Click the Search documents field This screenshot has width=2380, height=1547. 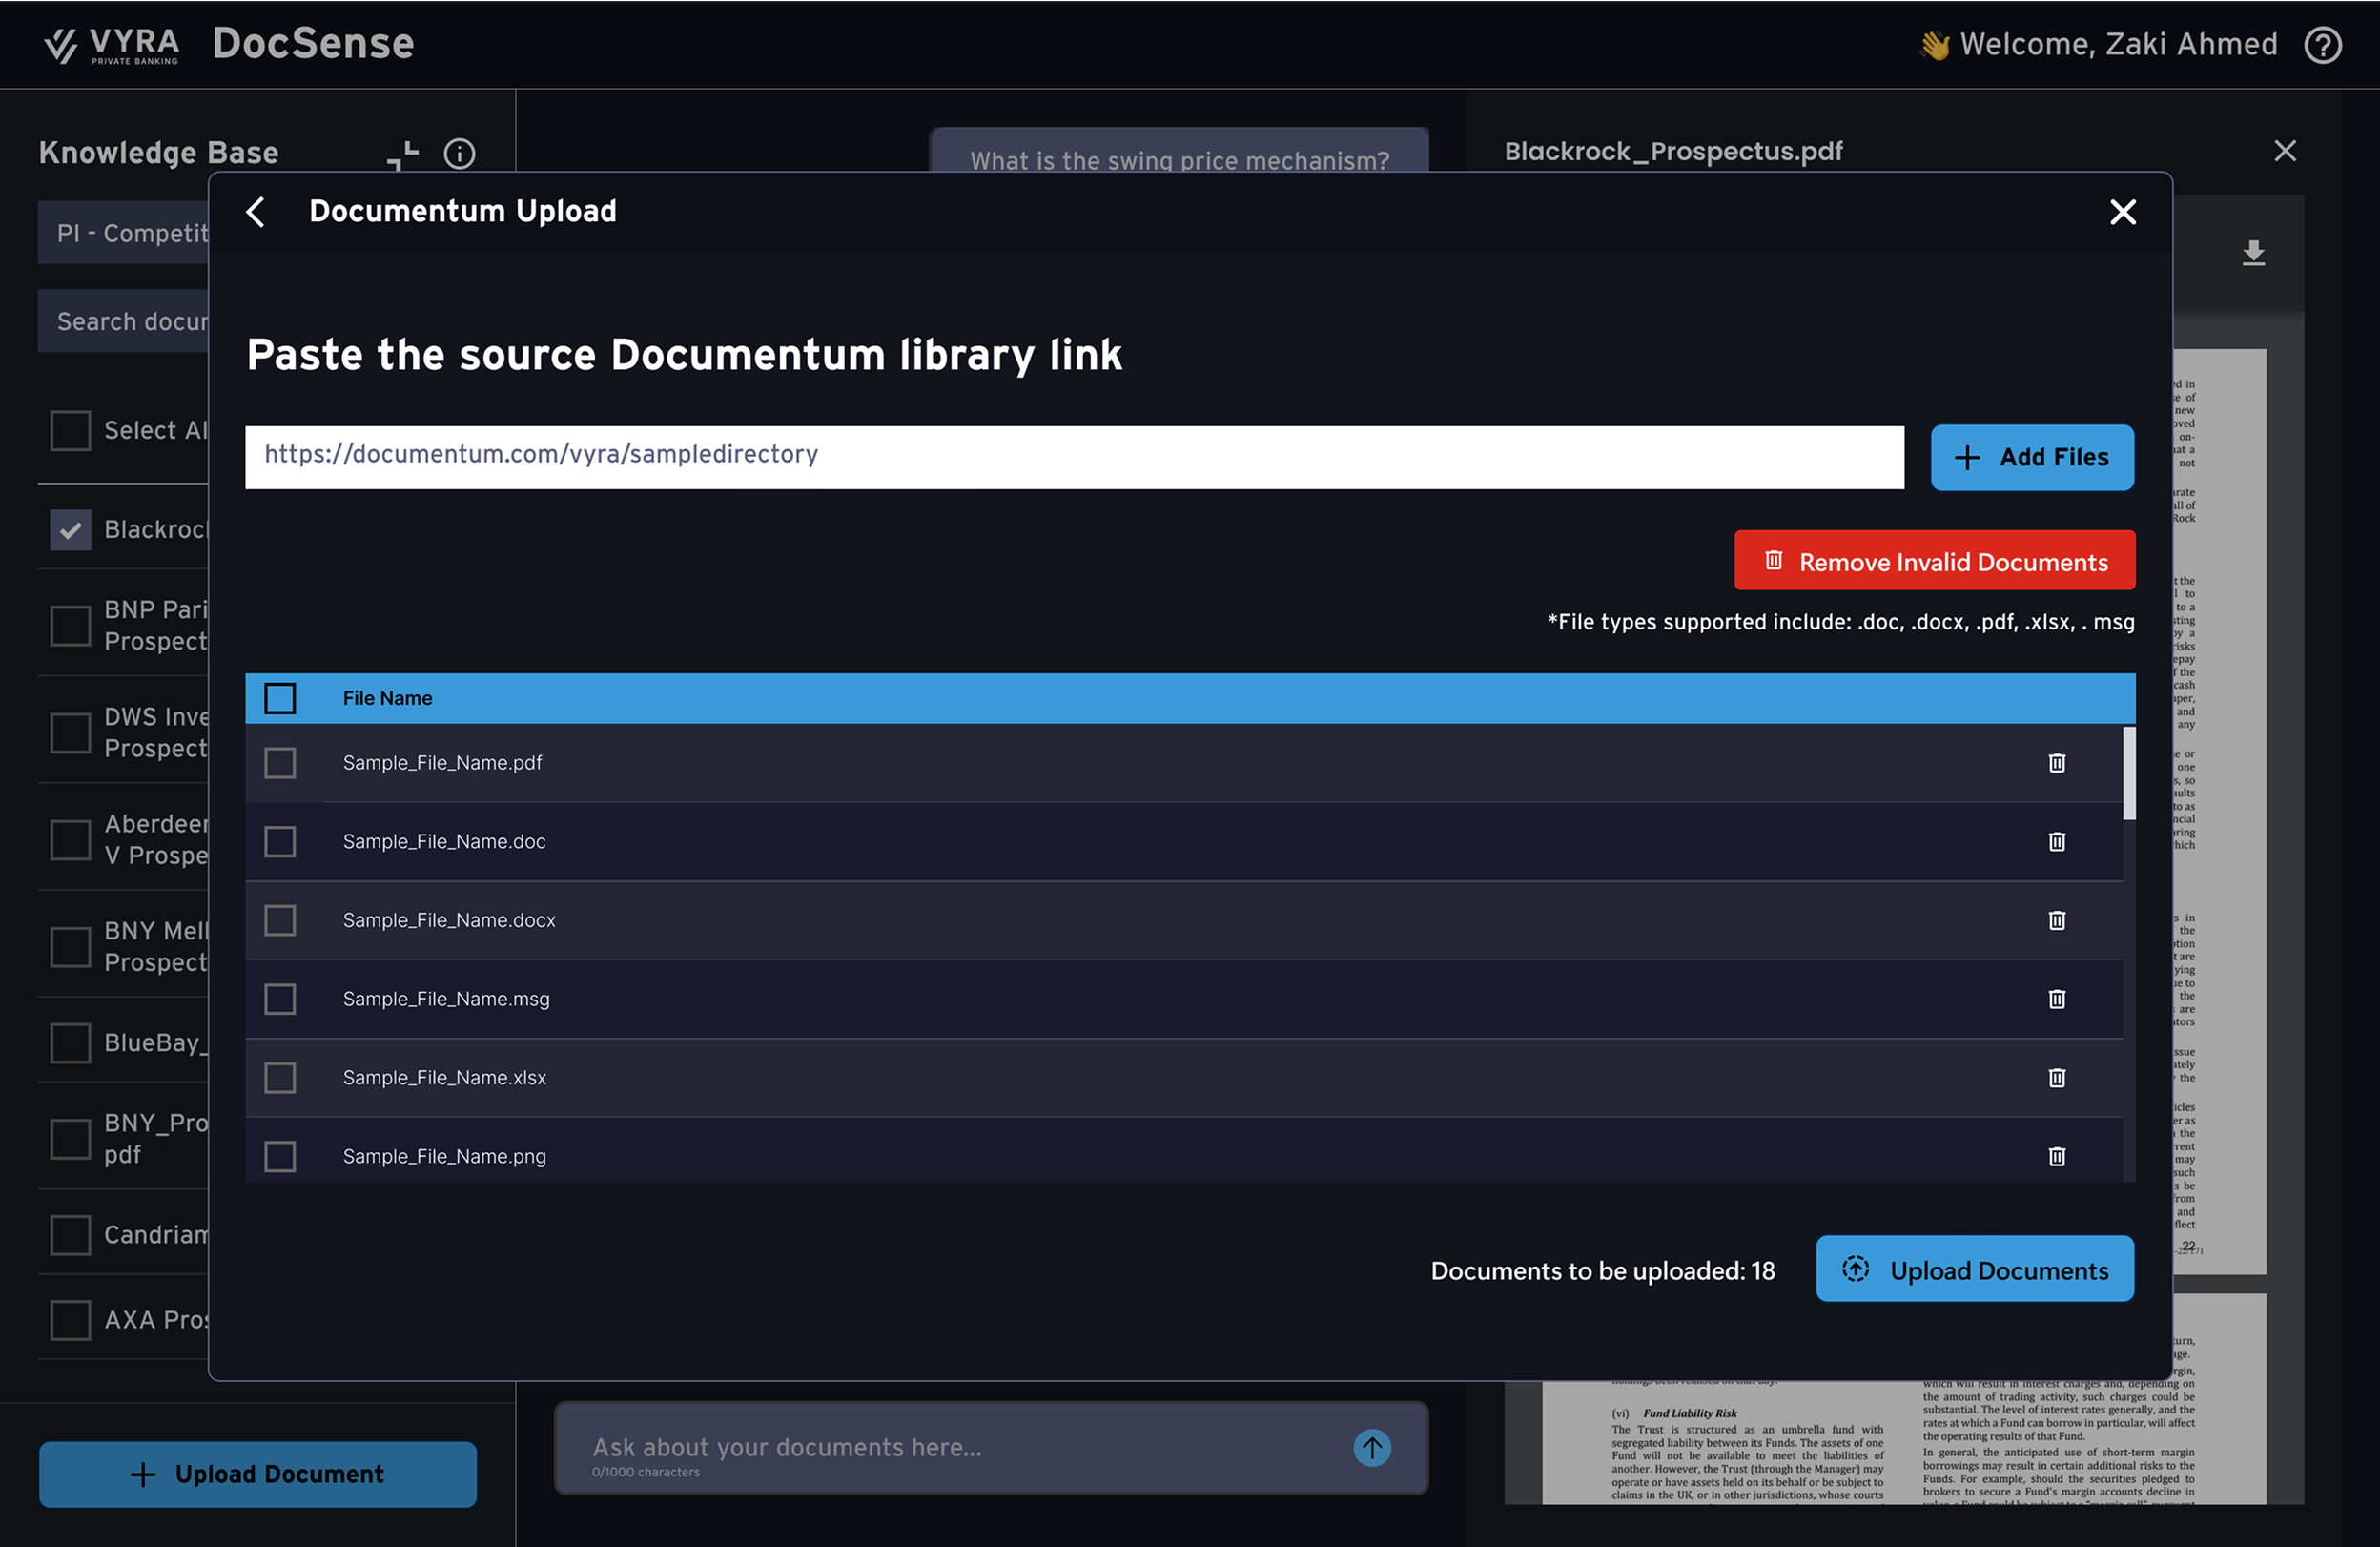123,321
